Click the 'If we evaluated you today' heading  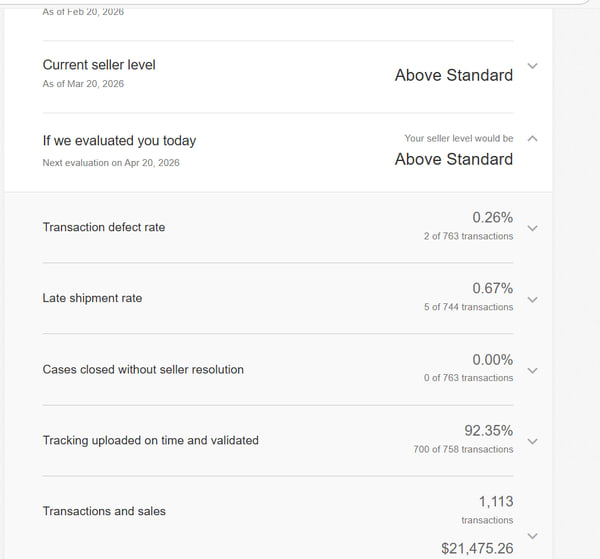click(119, 141)
